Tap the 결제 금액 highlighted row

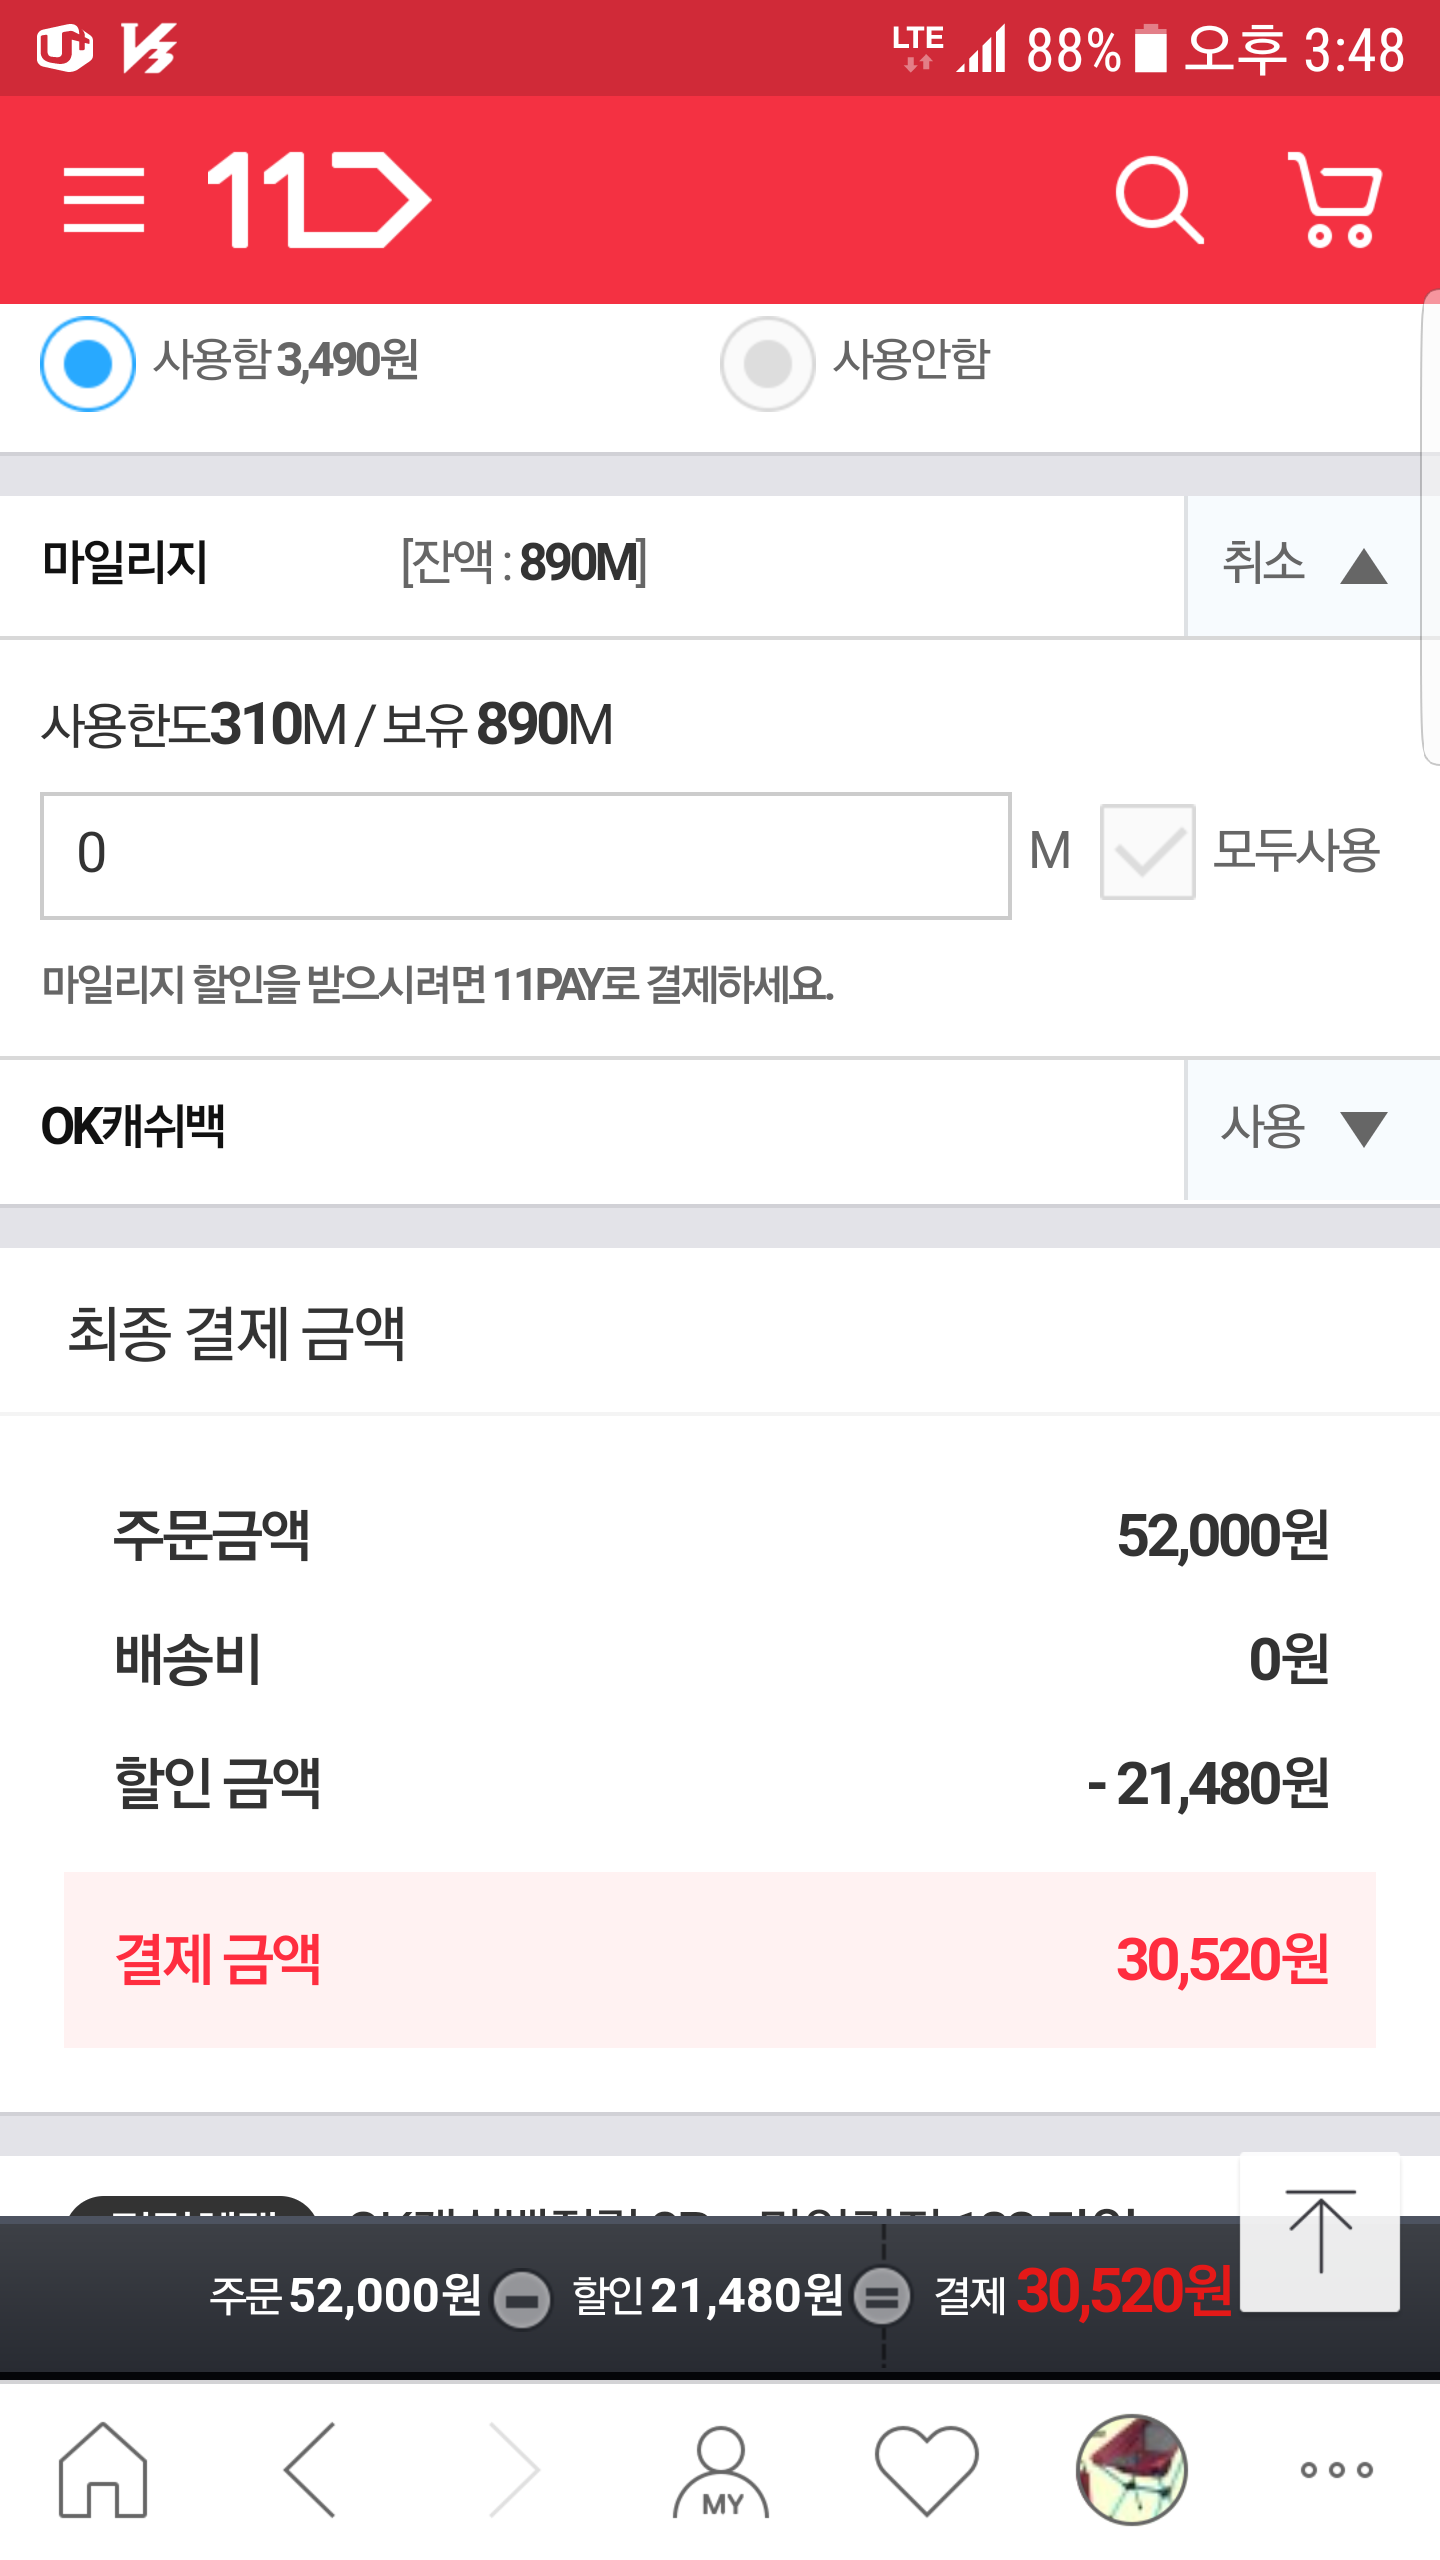[720, 1959]
